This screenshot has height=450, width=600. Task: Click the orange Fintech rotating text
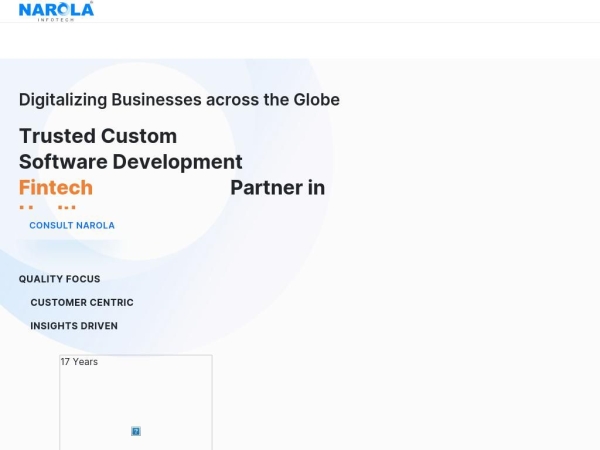click(x=56, y=187)
